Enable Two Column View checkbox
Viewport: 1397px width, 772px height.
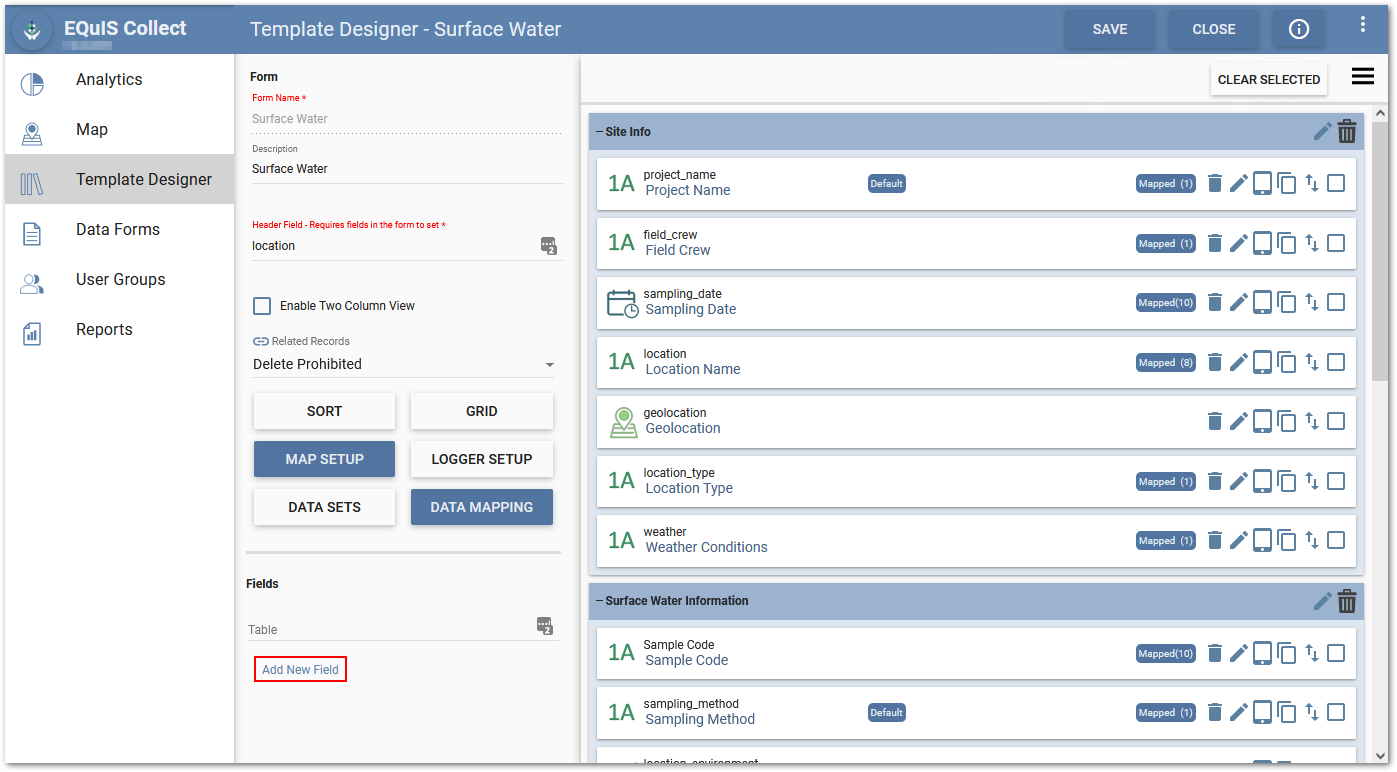[262, 306]
